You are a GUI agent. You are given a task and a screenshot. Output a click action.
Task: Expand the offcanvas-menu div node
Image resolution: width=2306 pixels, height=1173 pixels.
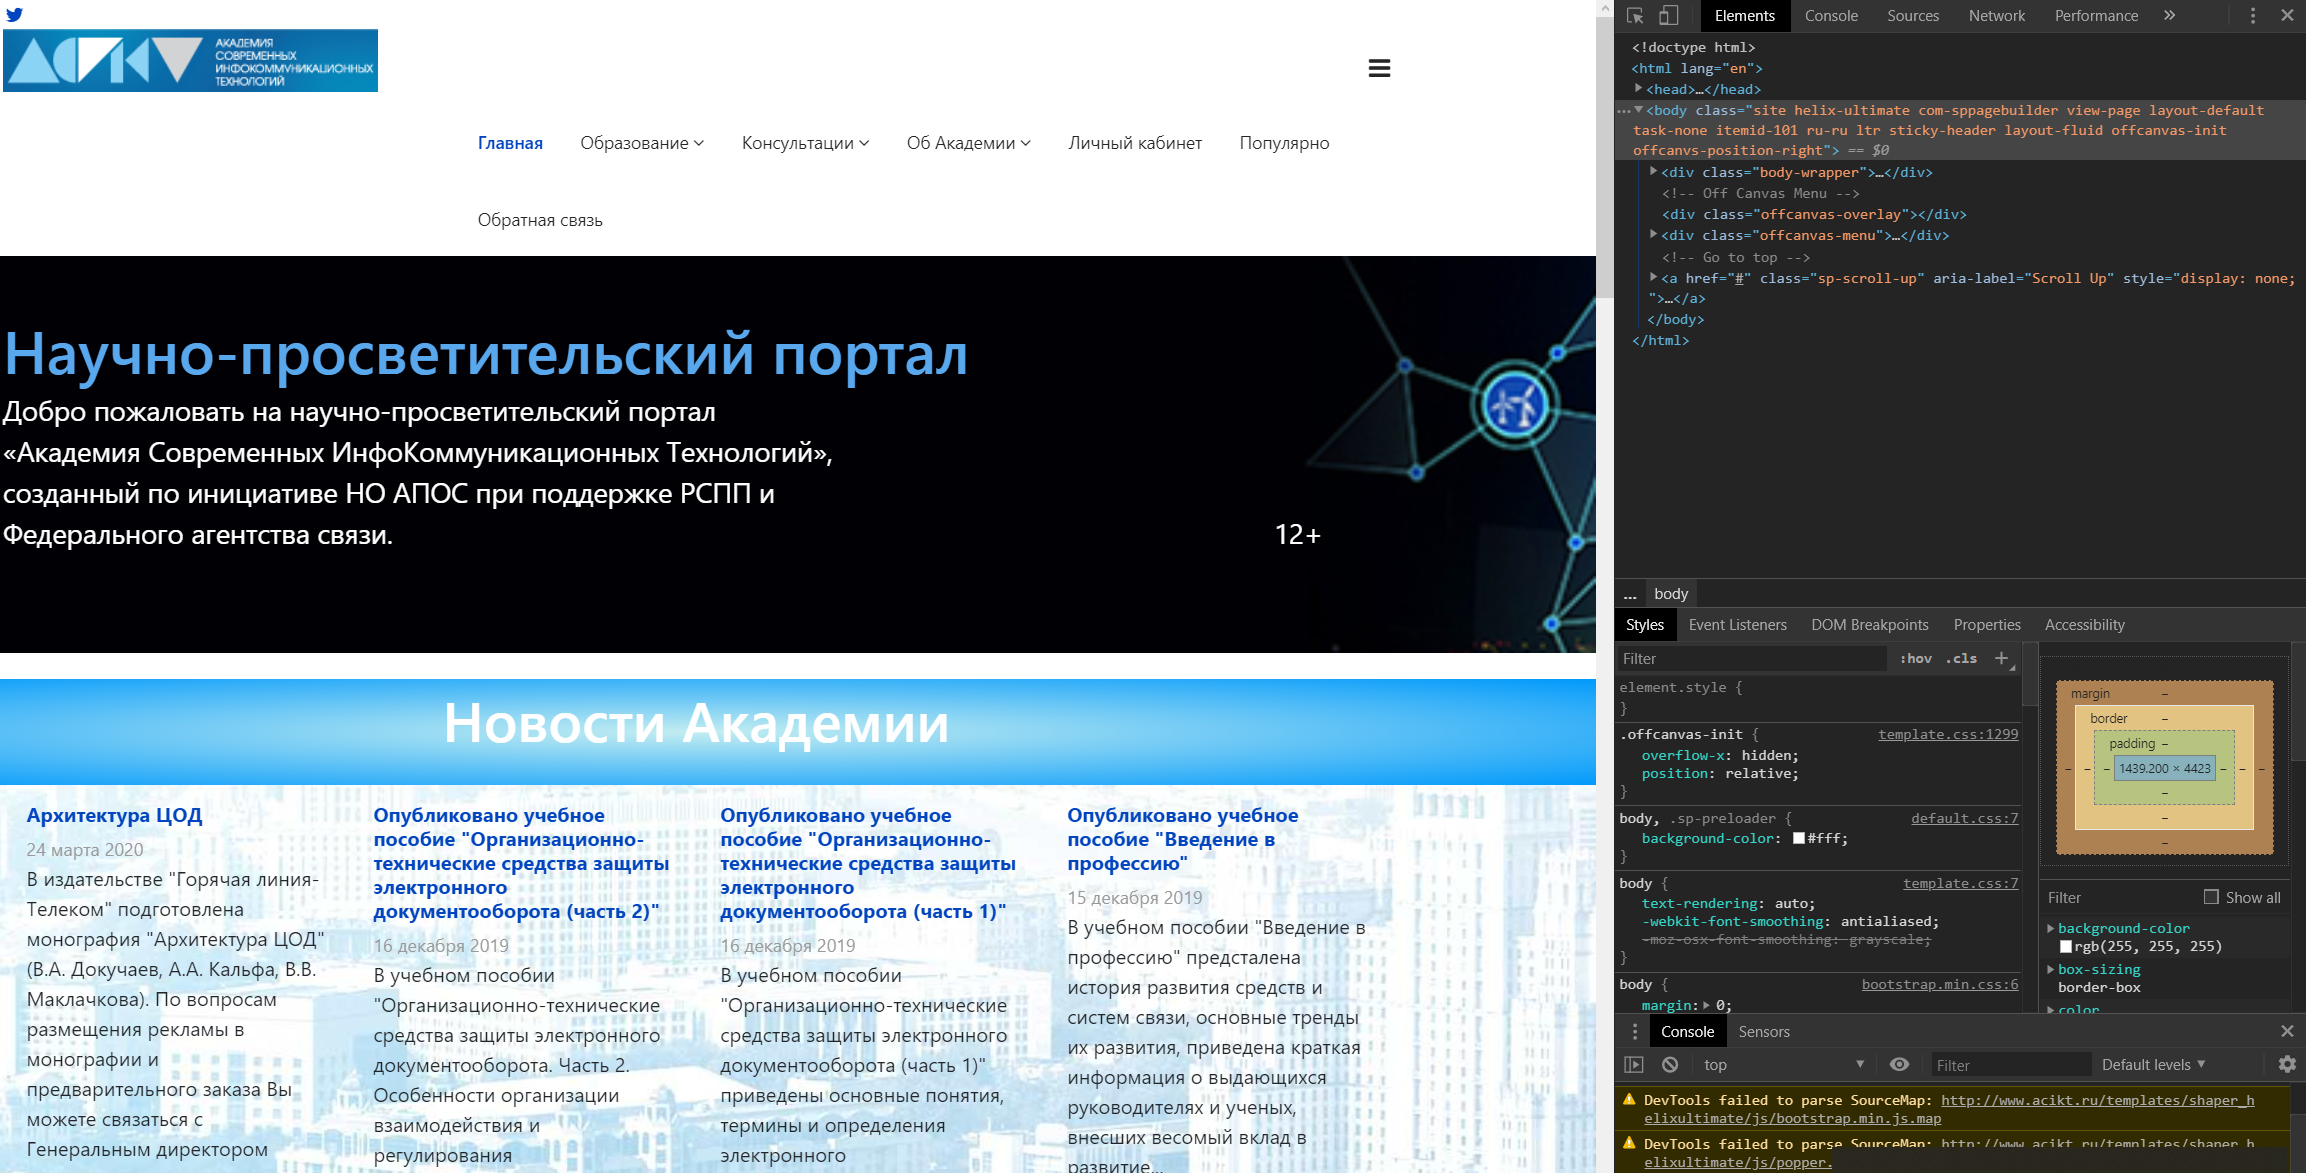[1653, 235]
